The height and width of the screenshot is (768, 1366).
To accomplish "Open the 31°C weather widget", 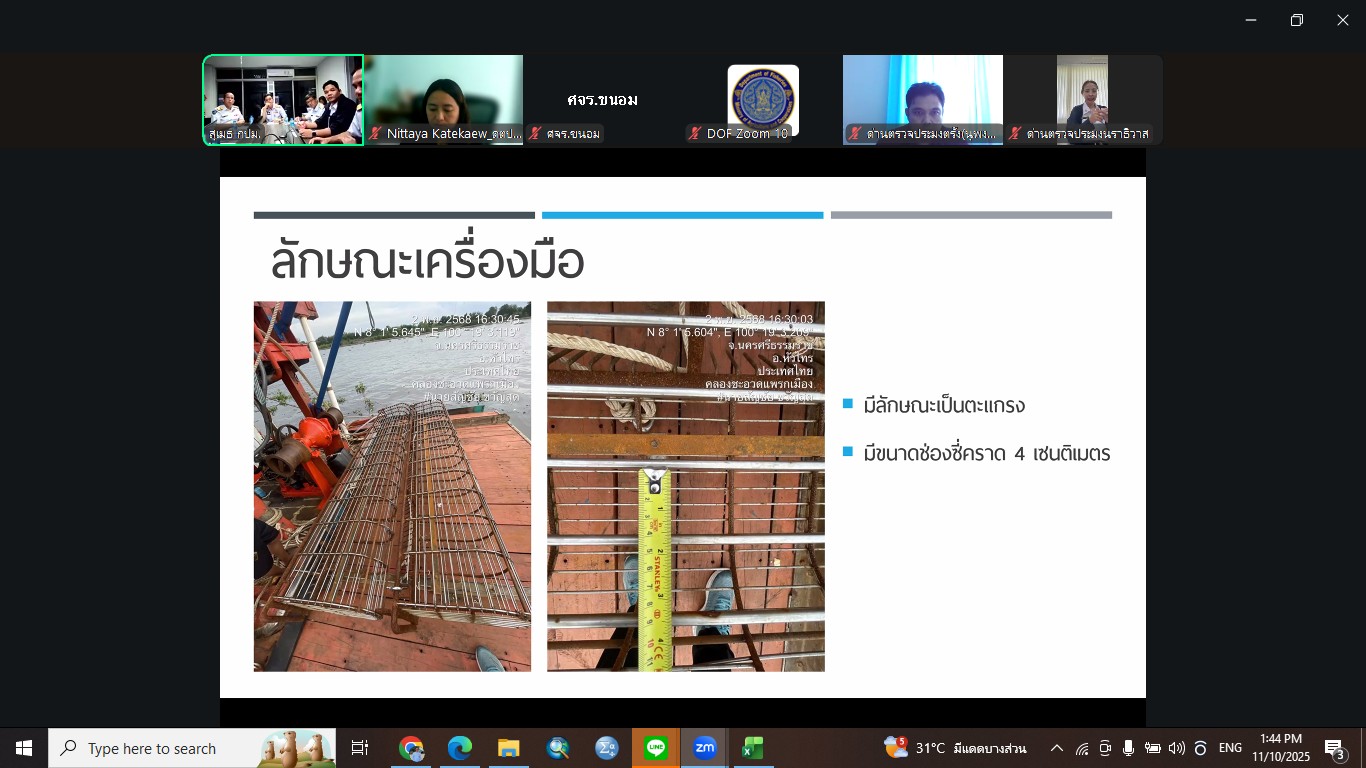I will point(955,748).
